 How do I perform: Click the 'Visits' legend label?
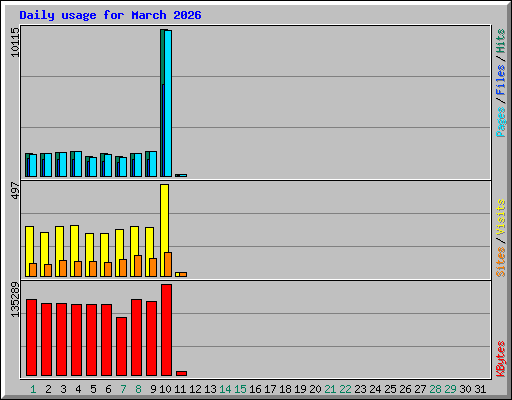coord(501,217)
